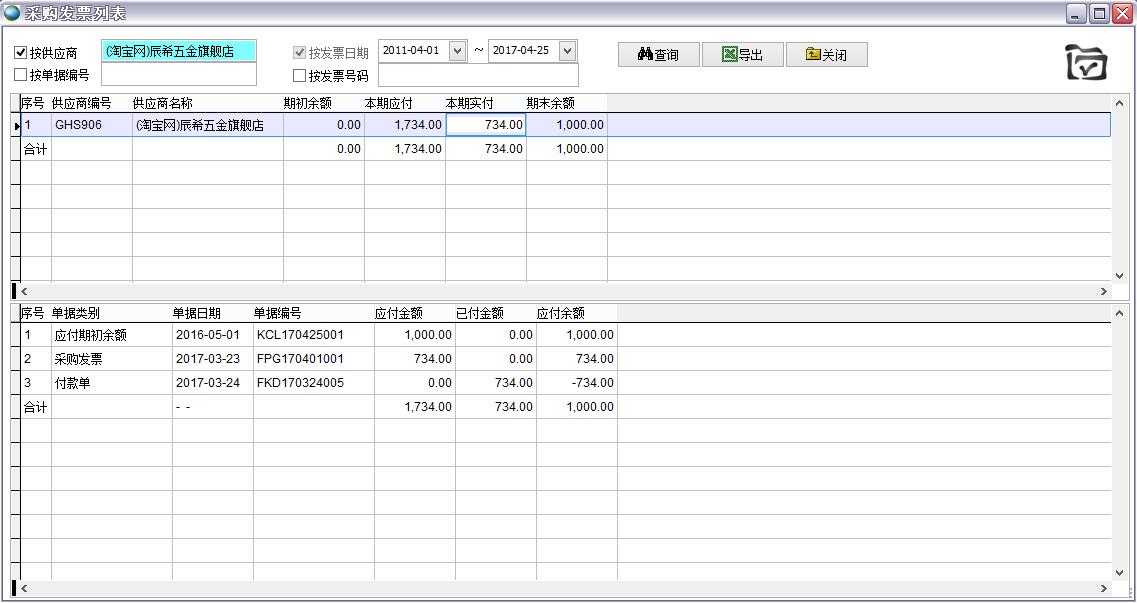1137x603 pixels.
Task: Click the 查询 search button
Action: coord(658,55)
